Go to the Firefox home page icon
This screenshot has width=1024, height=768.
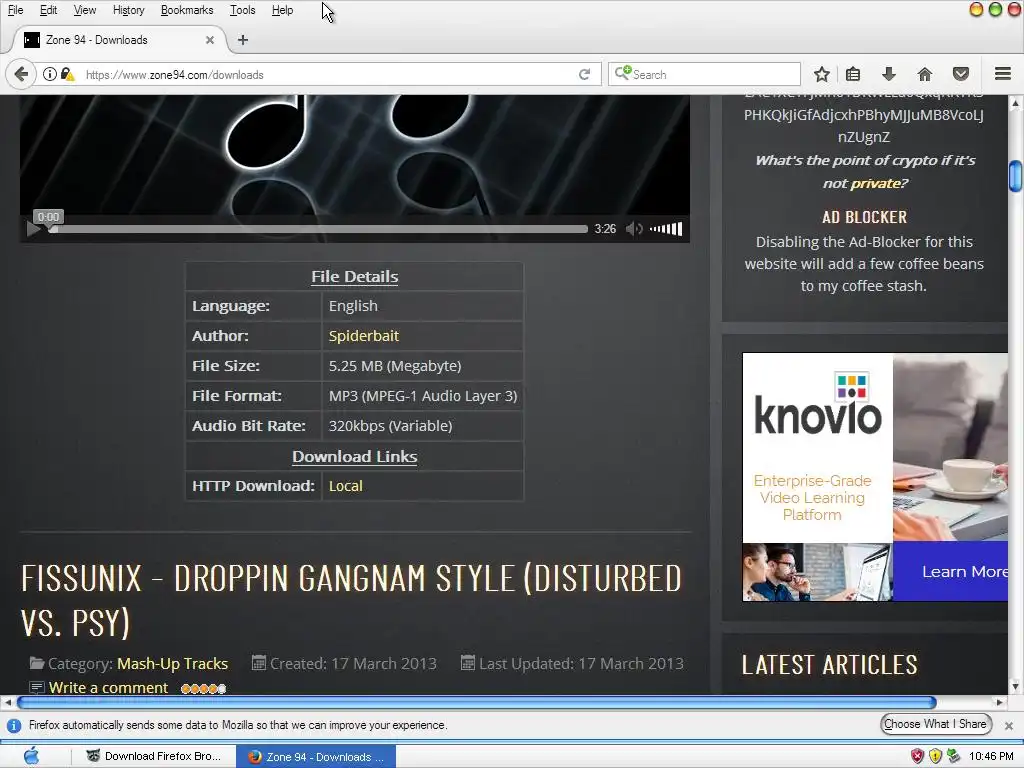[x=924, y=74]
